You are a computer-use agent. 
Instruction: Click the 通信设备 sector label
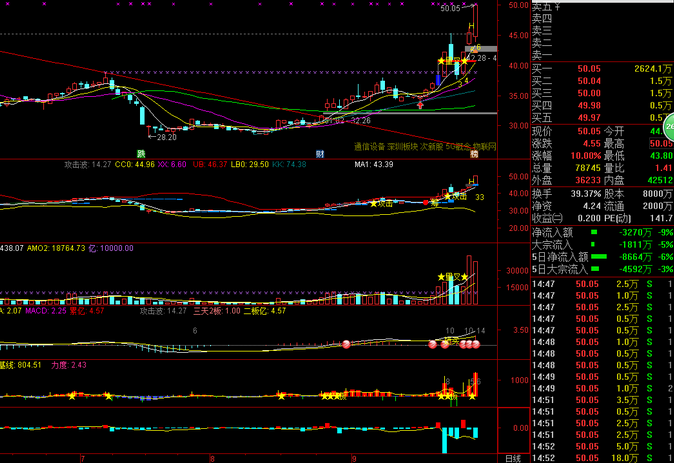pyautogui.click(x=370, y=147)
